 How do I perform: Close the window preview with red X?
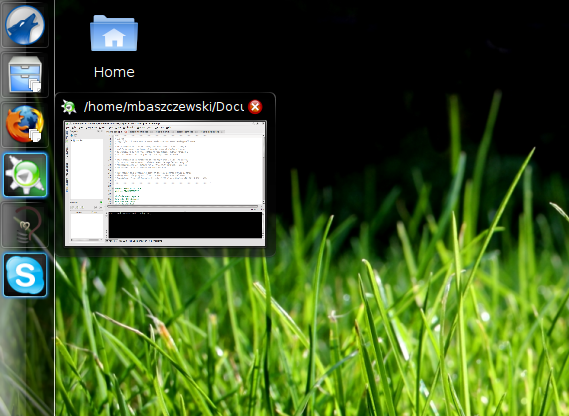click(x=255, y=107)
